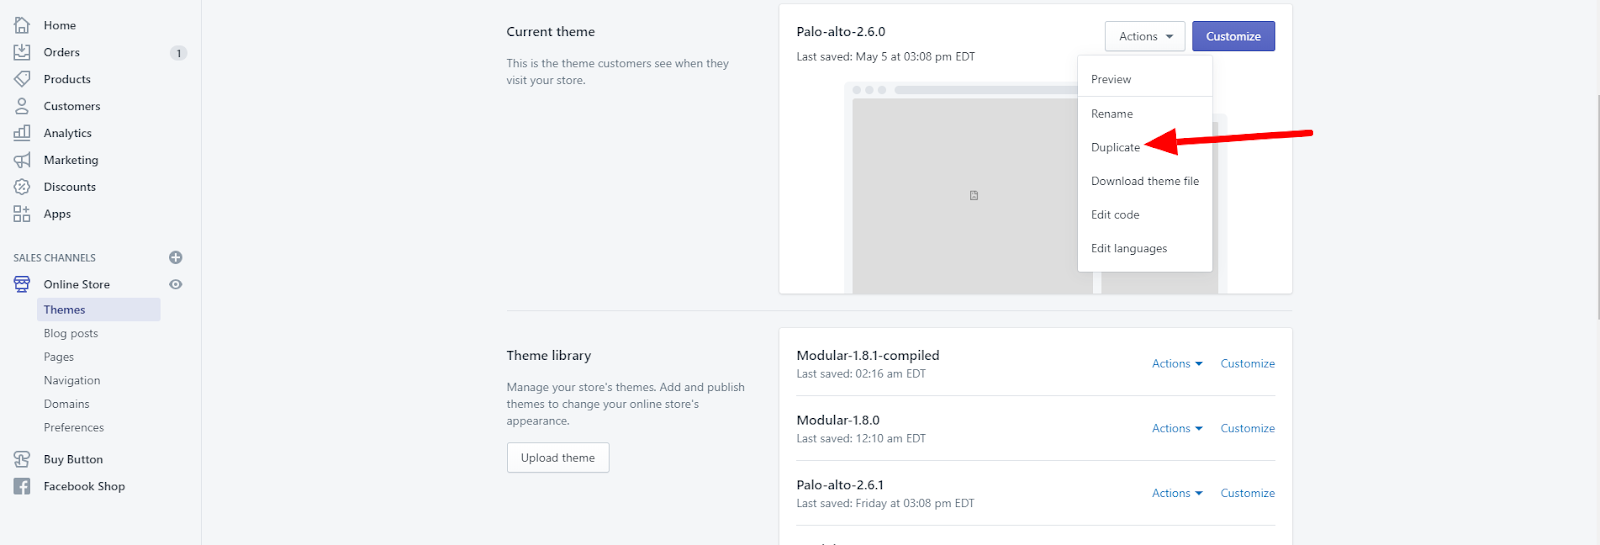
Task: Click the purple Customize button
Action: 1233,36
